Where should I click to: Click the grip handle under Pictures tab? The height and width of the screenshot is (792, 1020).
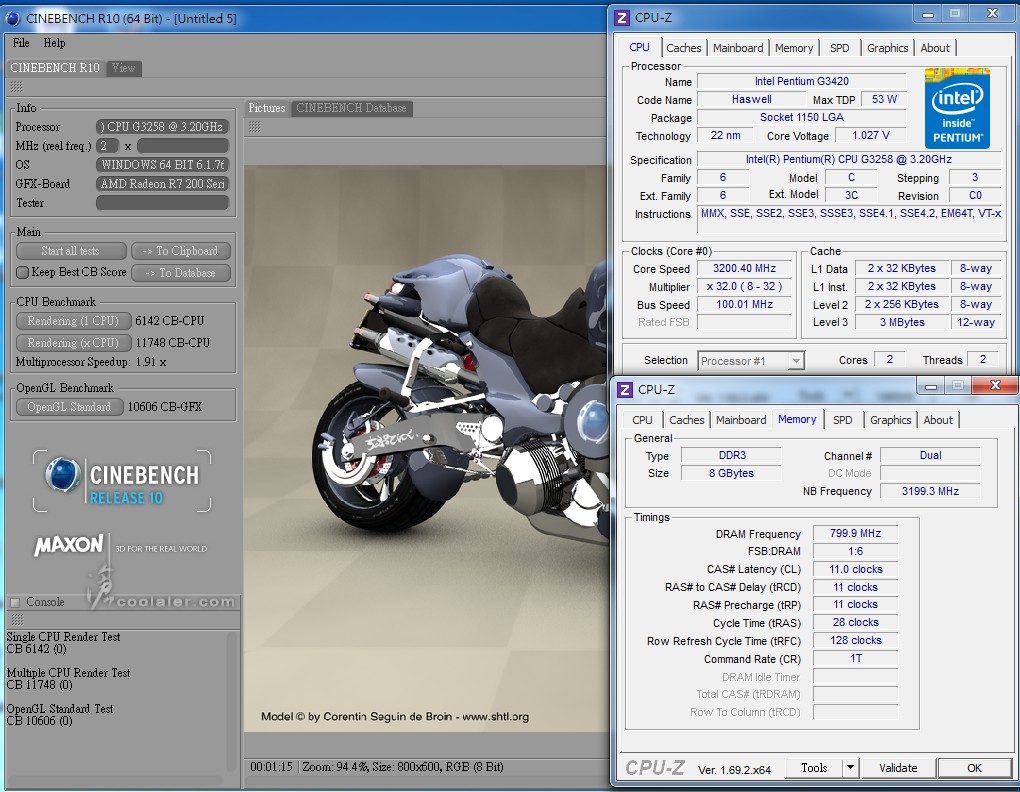254,127
